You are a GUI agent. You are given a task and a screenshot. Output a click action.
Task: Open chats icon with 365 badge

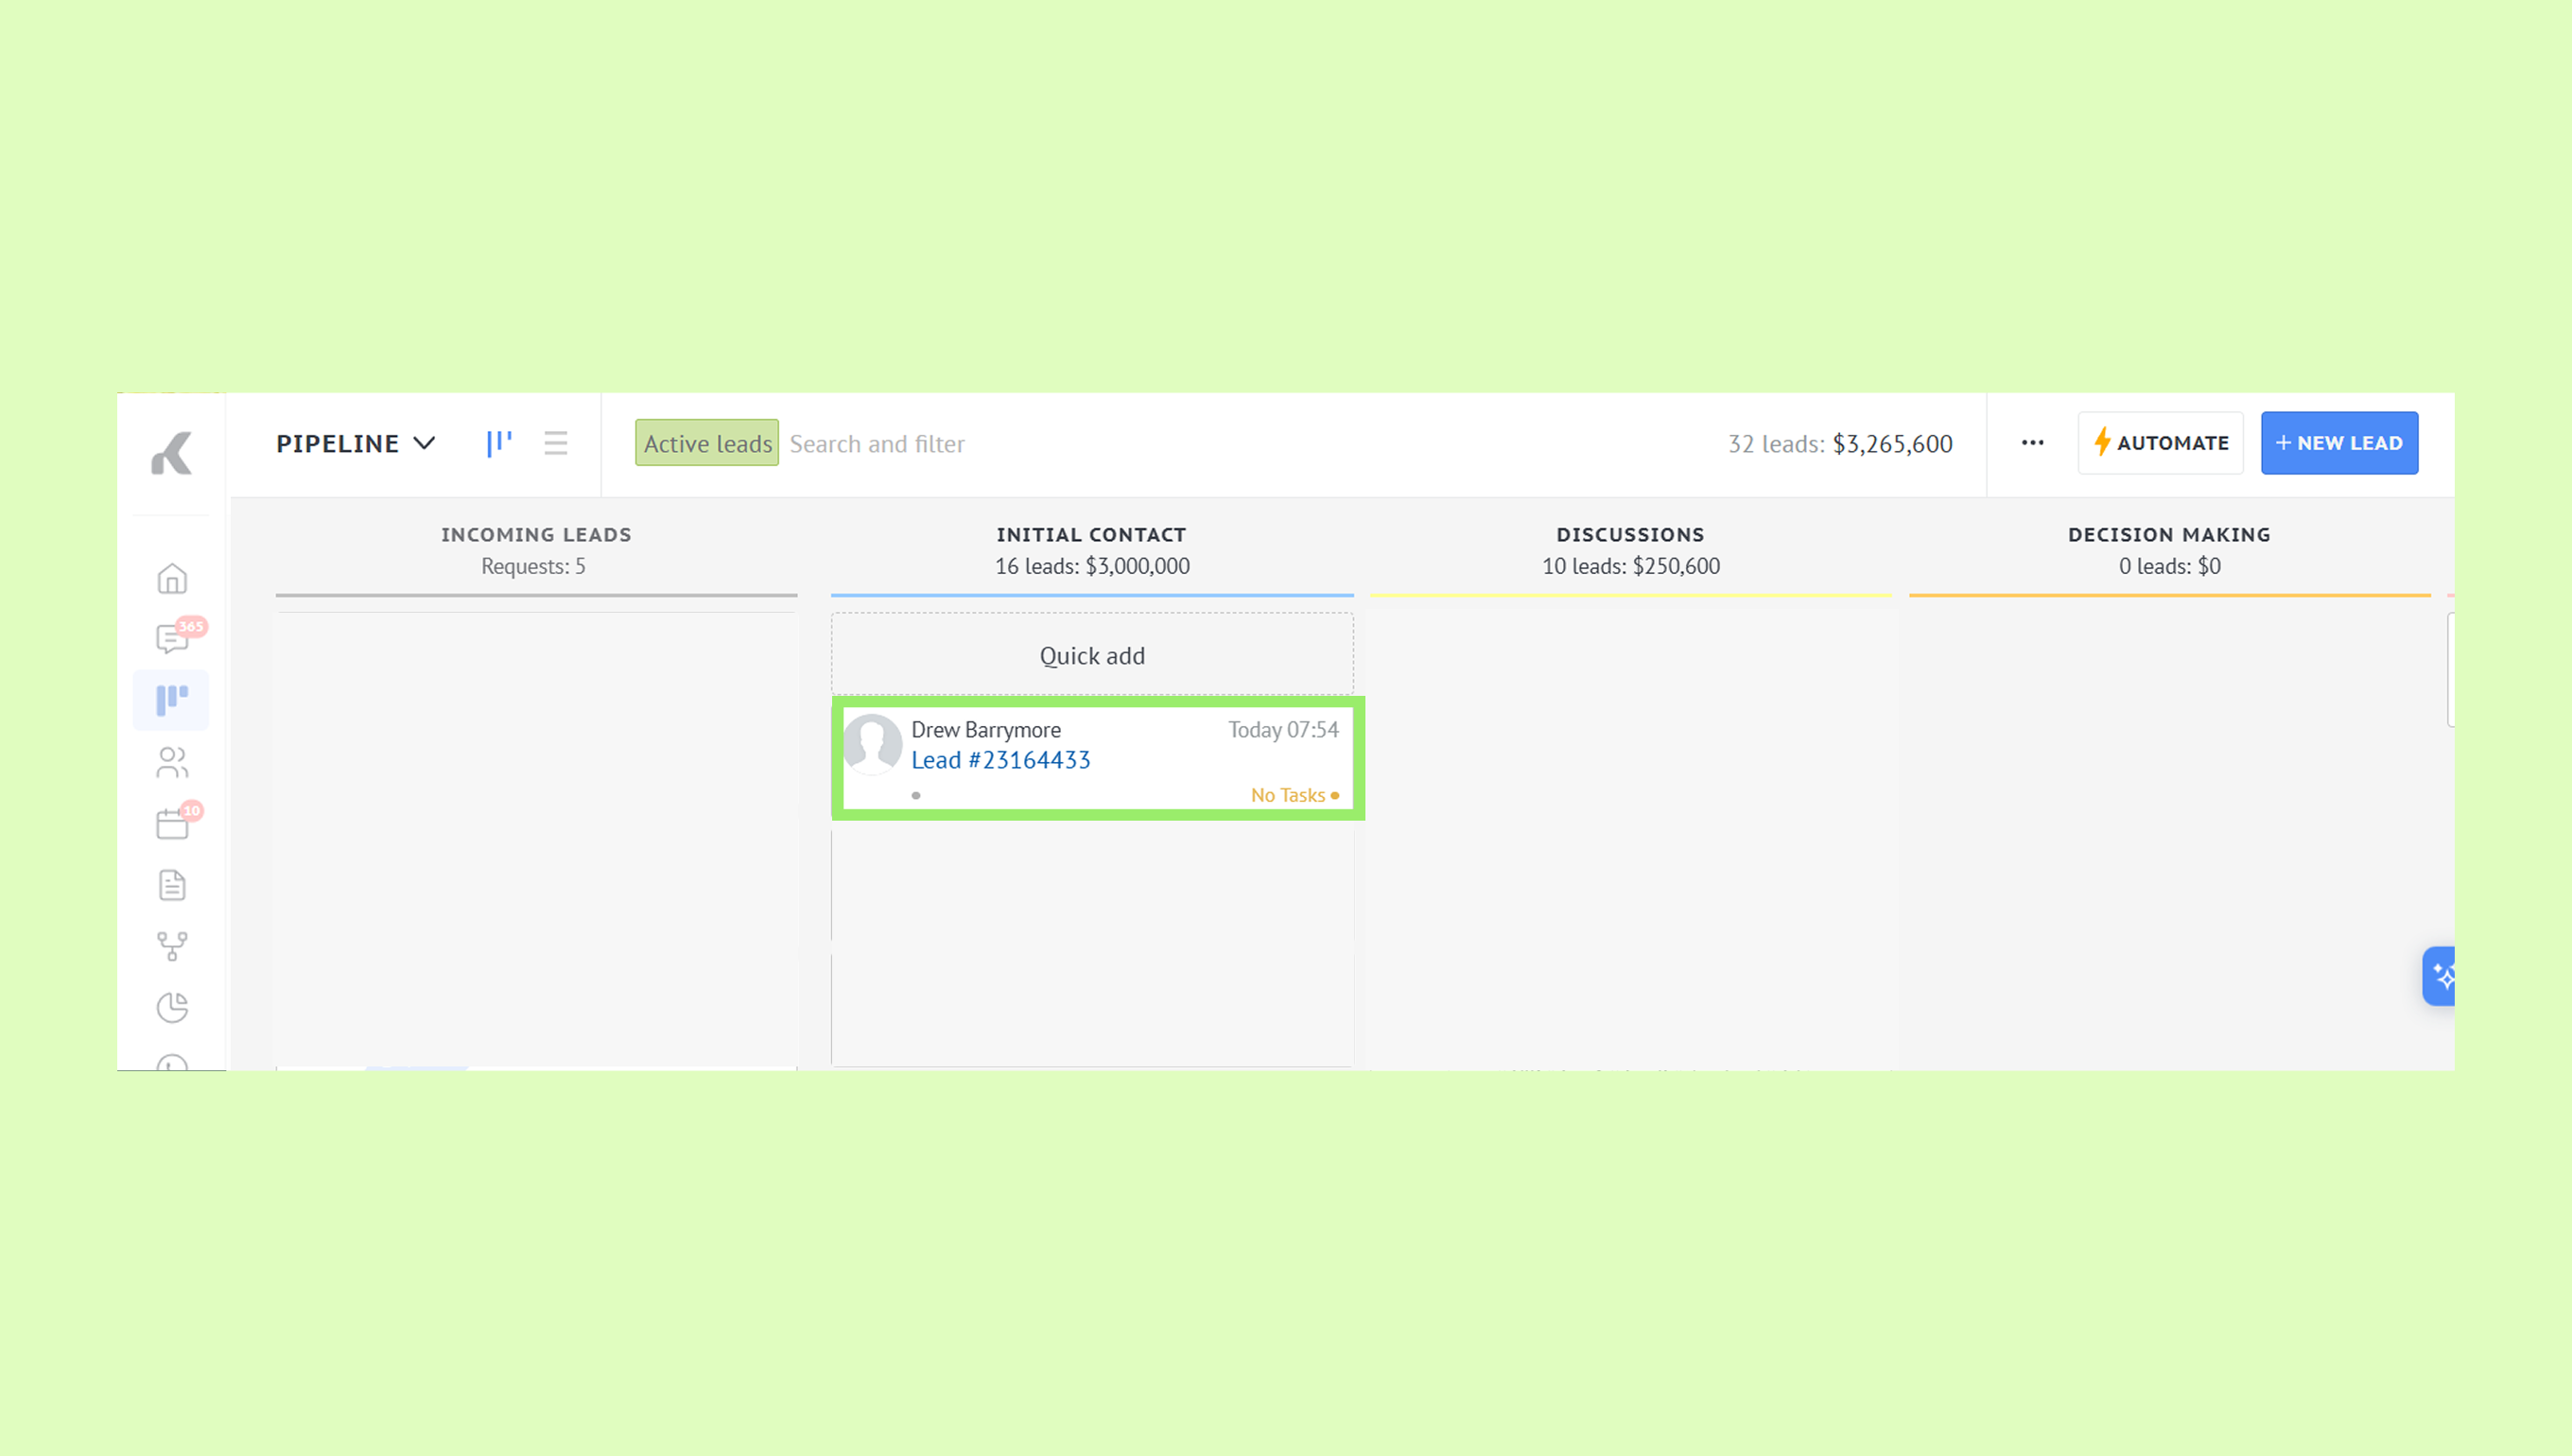coord(172,638)
